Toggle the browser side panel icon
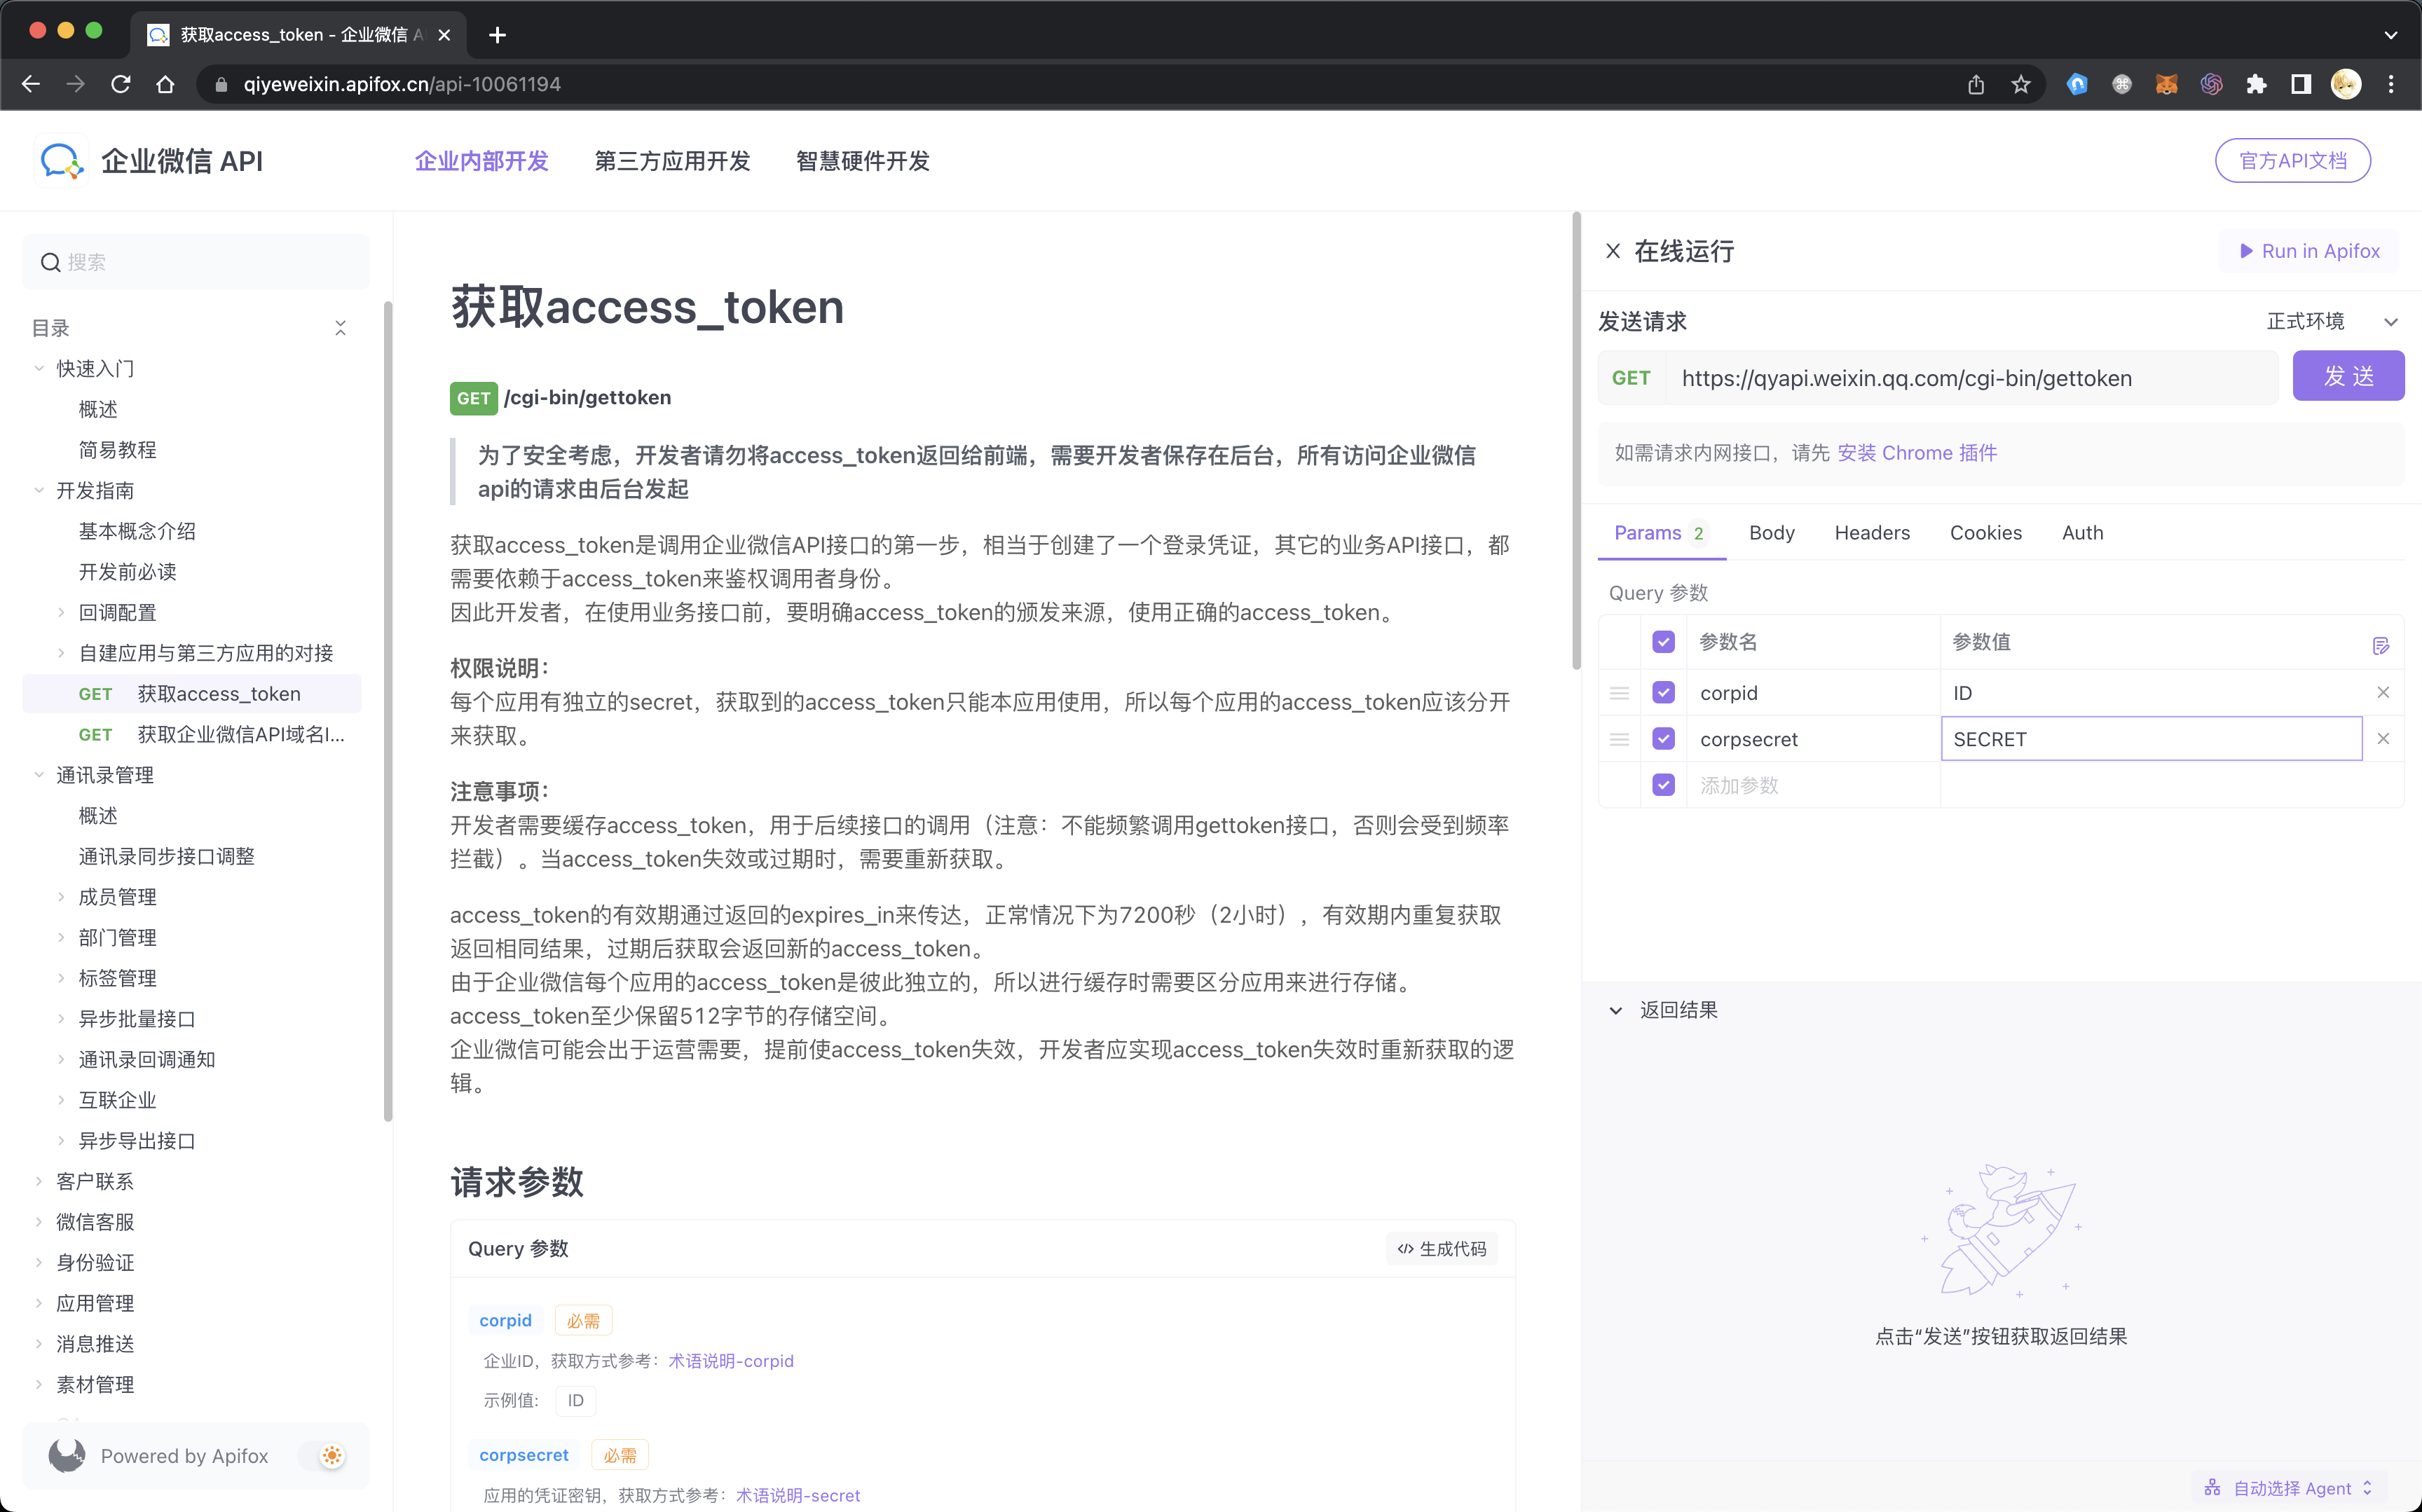This screenshot has width=2422, height=1512. (x=2301, y=84)
